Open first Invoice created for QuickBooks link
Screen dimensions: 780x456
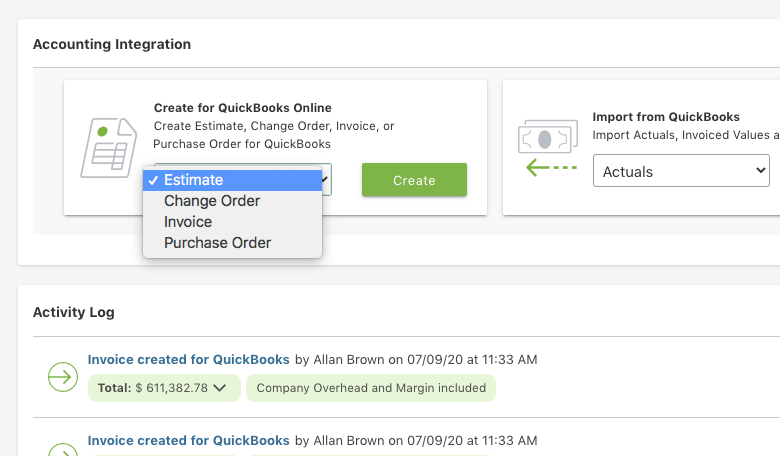point(188,359)
